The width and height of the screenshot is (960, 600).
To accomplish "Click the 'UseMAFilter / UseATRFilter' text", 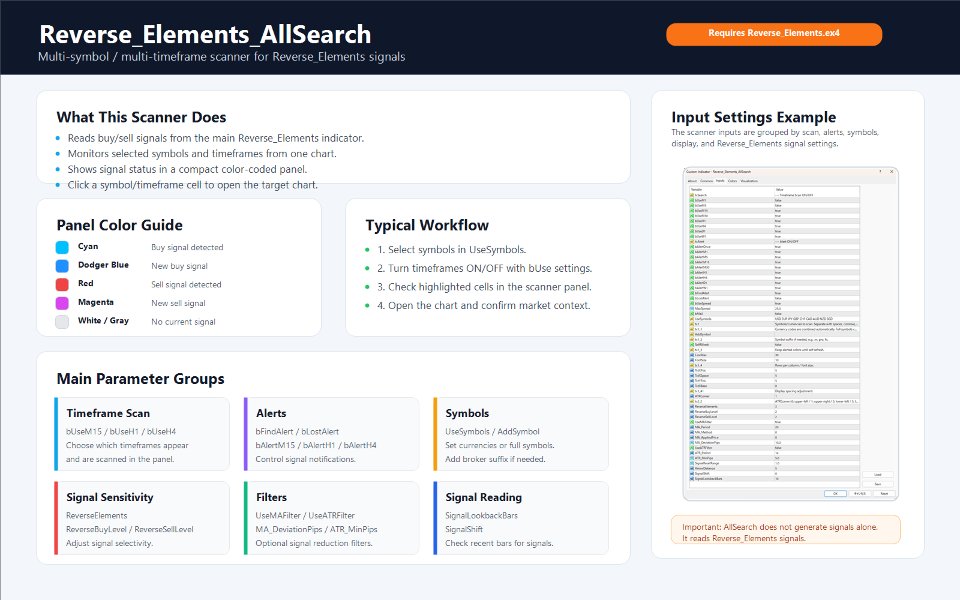I will pos(305,516).
